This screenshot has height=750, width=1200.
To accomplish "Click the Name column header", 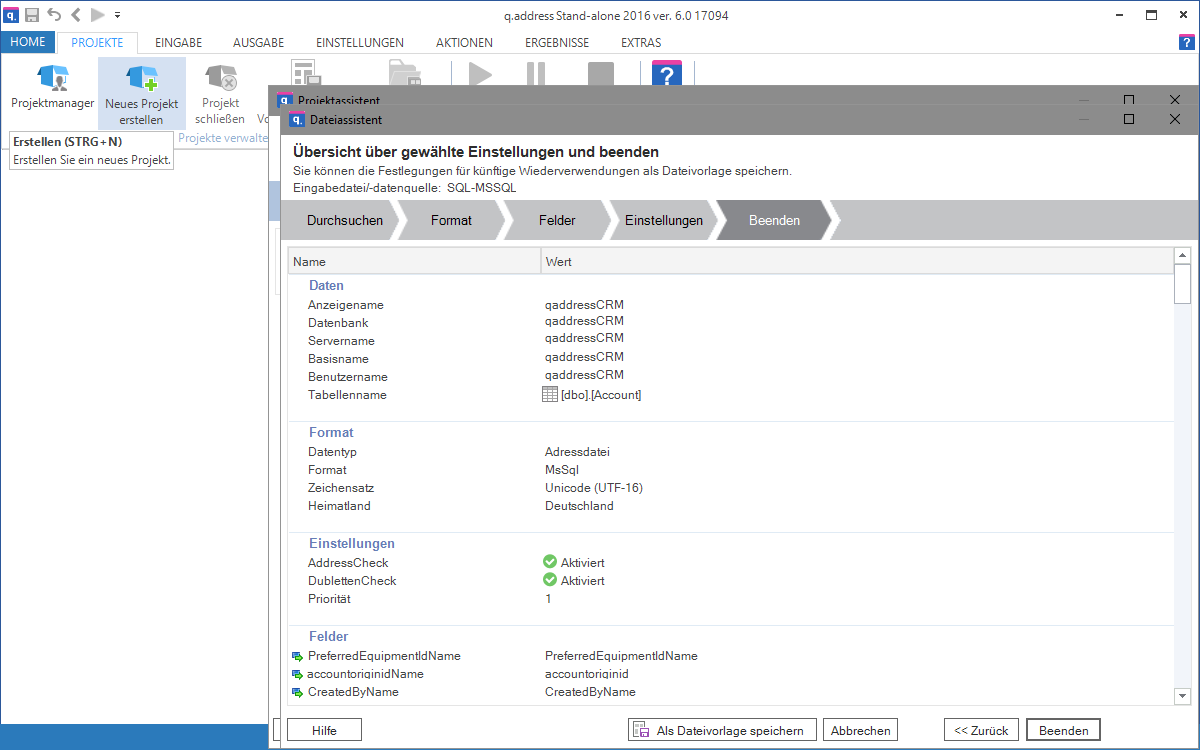I will (414, 262).
